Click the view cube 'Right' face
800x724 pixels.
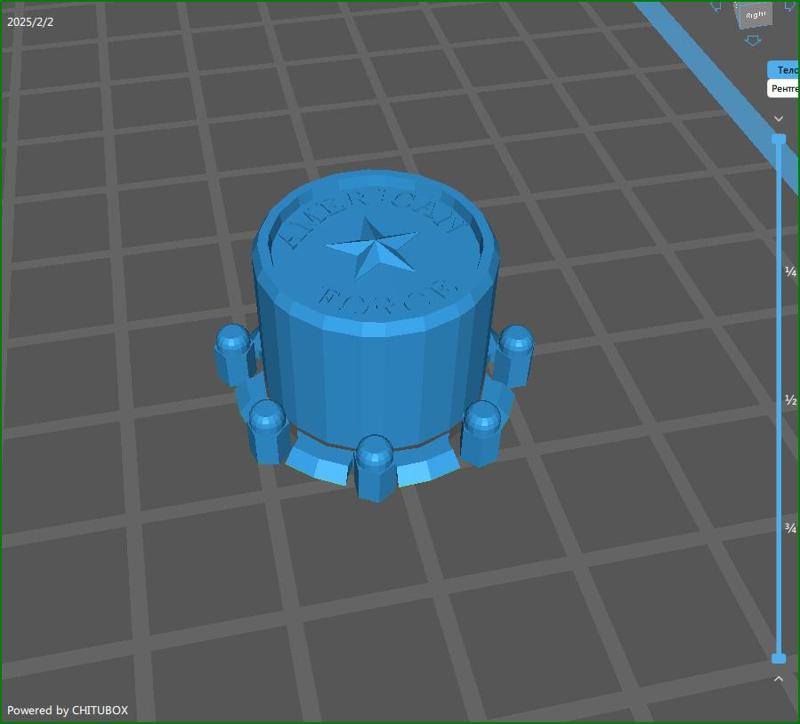[755, 16]
